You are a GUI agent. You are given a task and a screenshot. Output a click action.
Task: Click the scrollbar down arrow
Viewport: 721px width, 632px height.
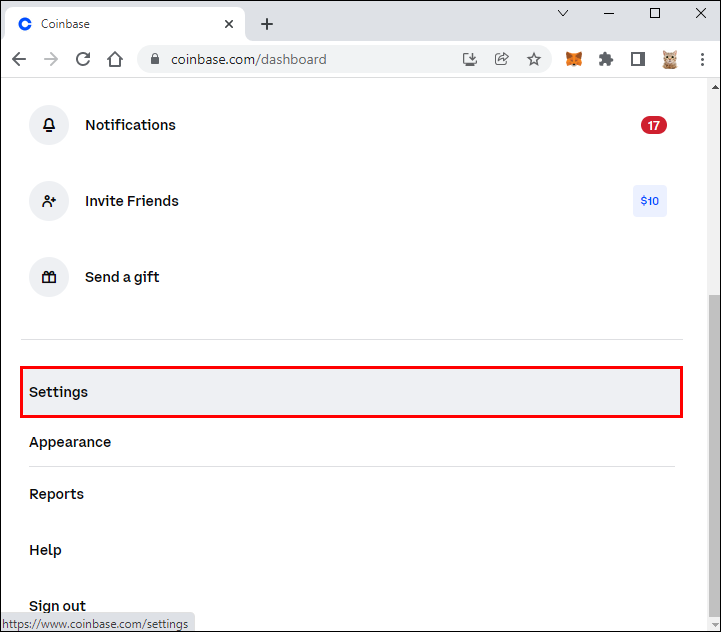pyautogui.click(x=715, y=625)
